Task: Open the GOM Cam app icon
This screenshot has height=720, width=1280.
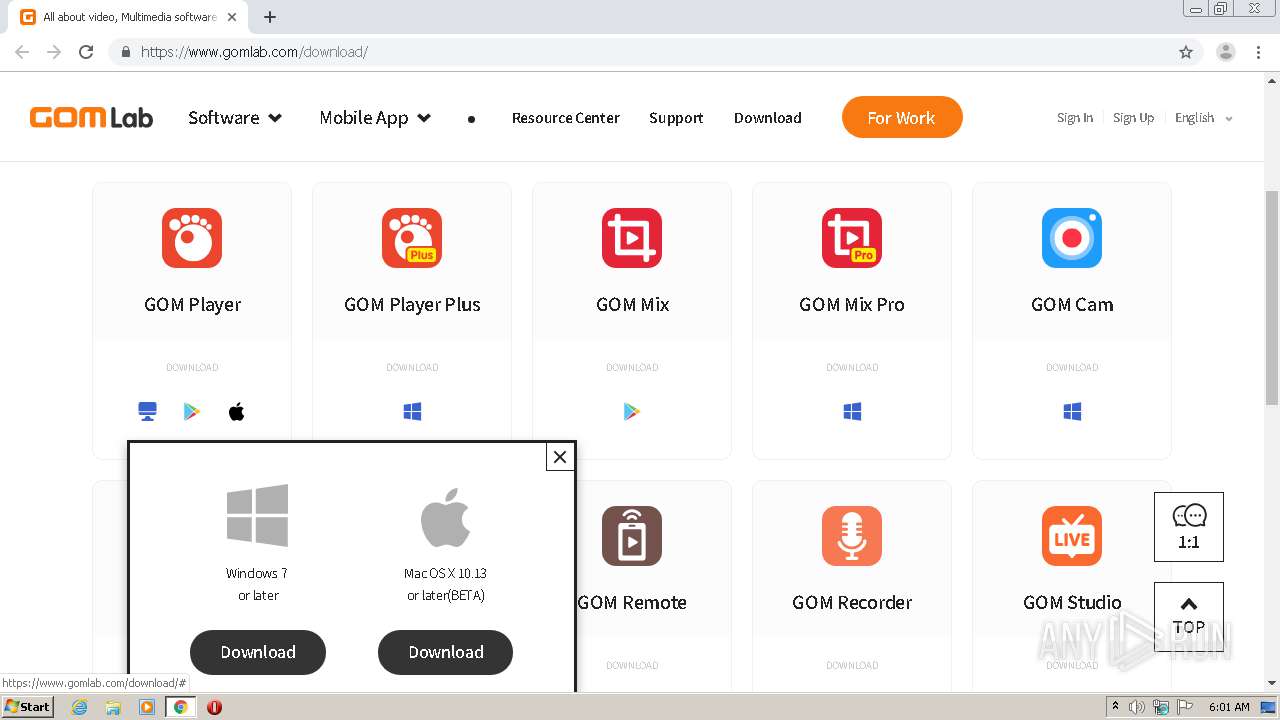Action: (1072, 238)
